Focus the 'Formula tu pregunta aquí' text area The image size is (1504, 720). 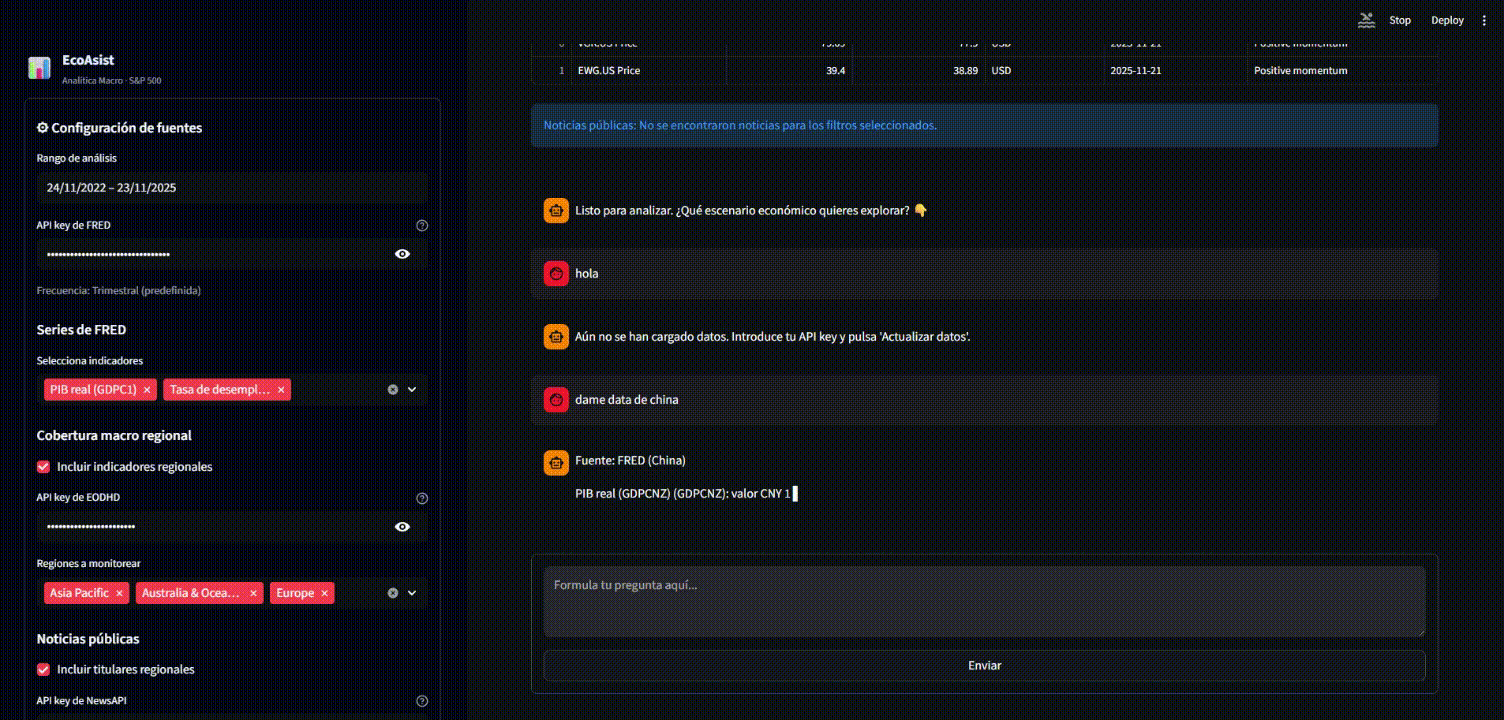(984, 602)
